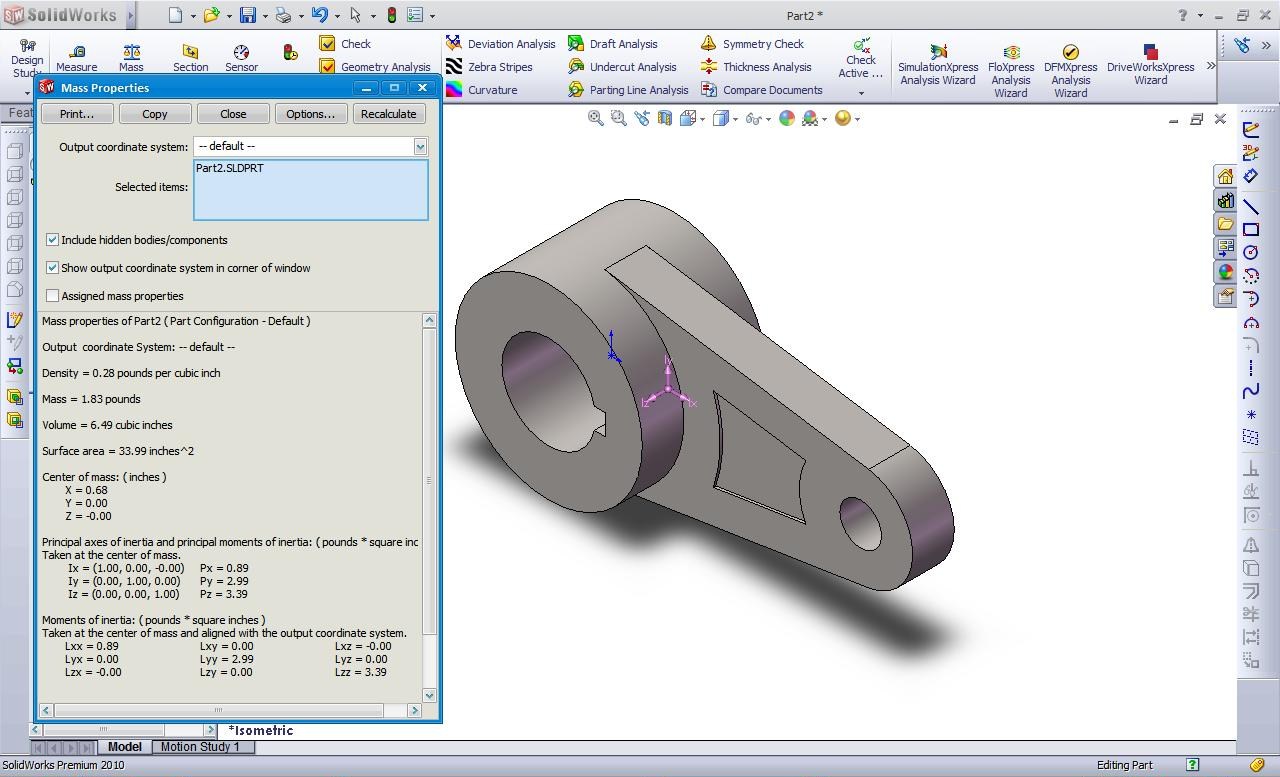Open Draft Analysis
Screen dimensions: 1280x777
pos(613,44)
